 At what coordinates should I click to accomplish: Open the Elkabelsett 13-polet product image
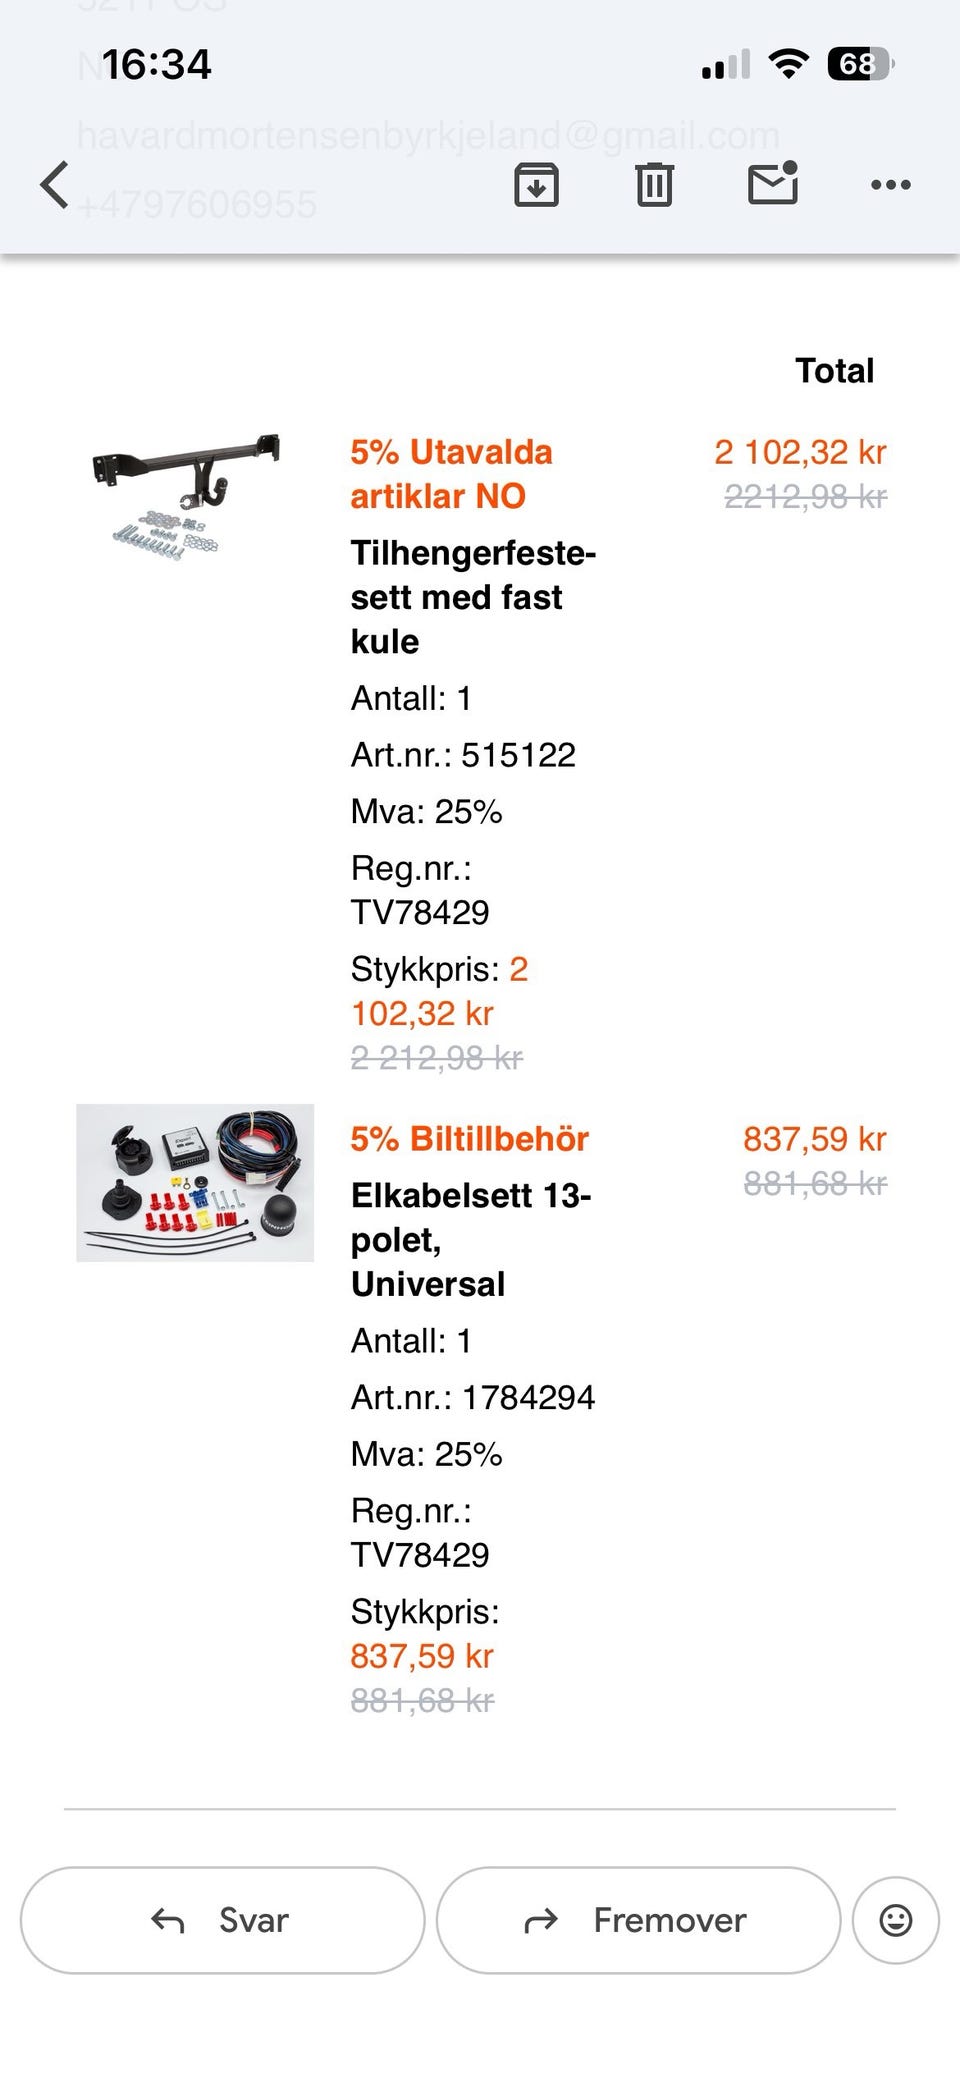196,1183
